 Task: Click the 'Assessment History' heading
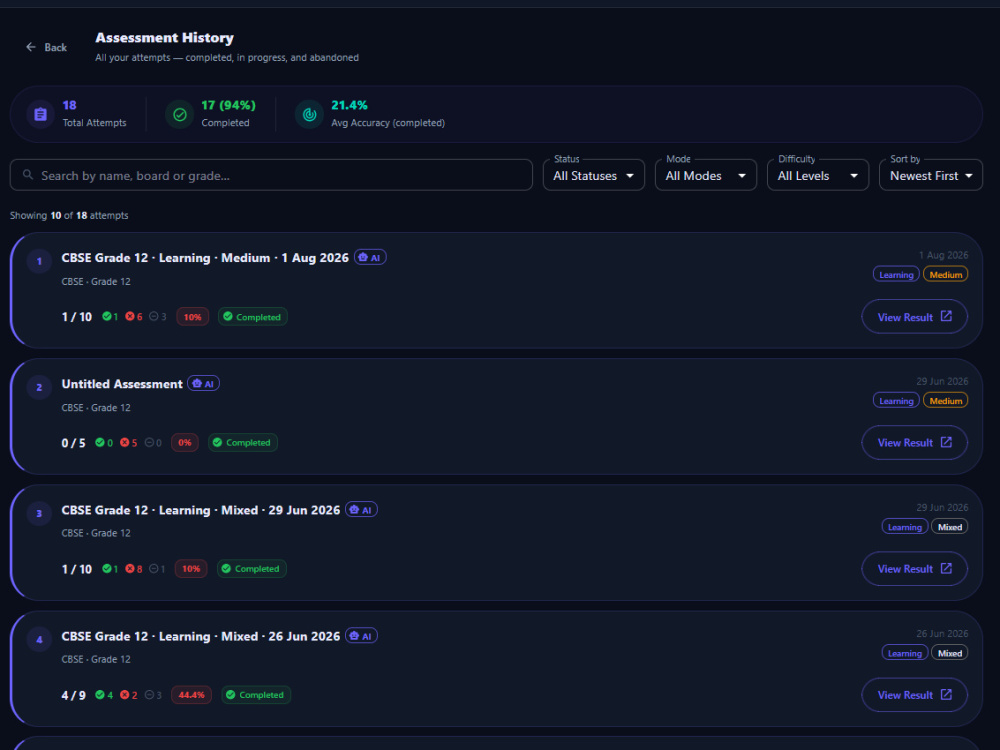pyautogui.click(x=165, y=38)
